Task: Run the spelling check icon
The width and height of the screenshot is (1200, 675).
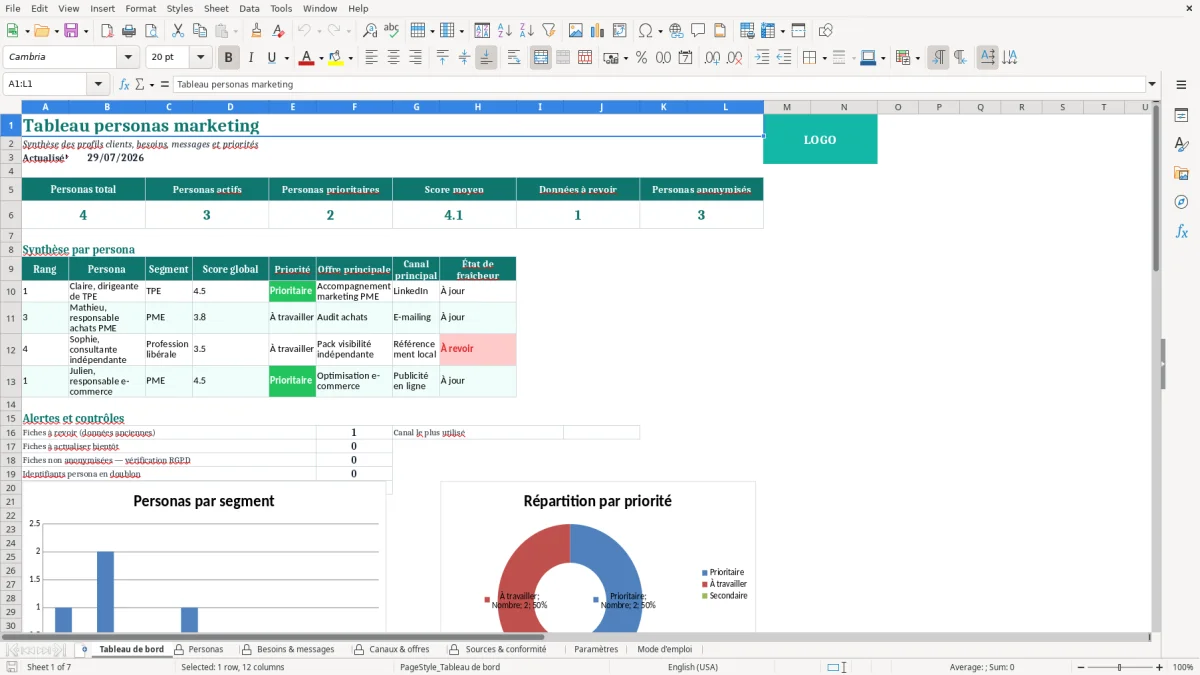Action: click(x=392, y=31)
